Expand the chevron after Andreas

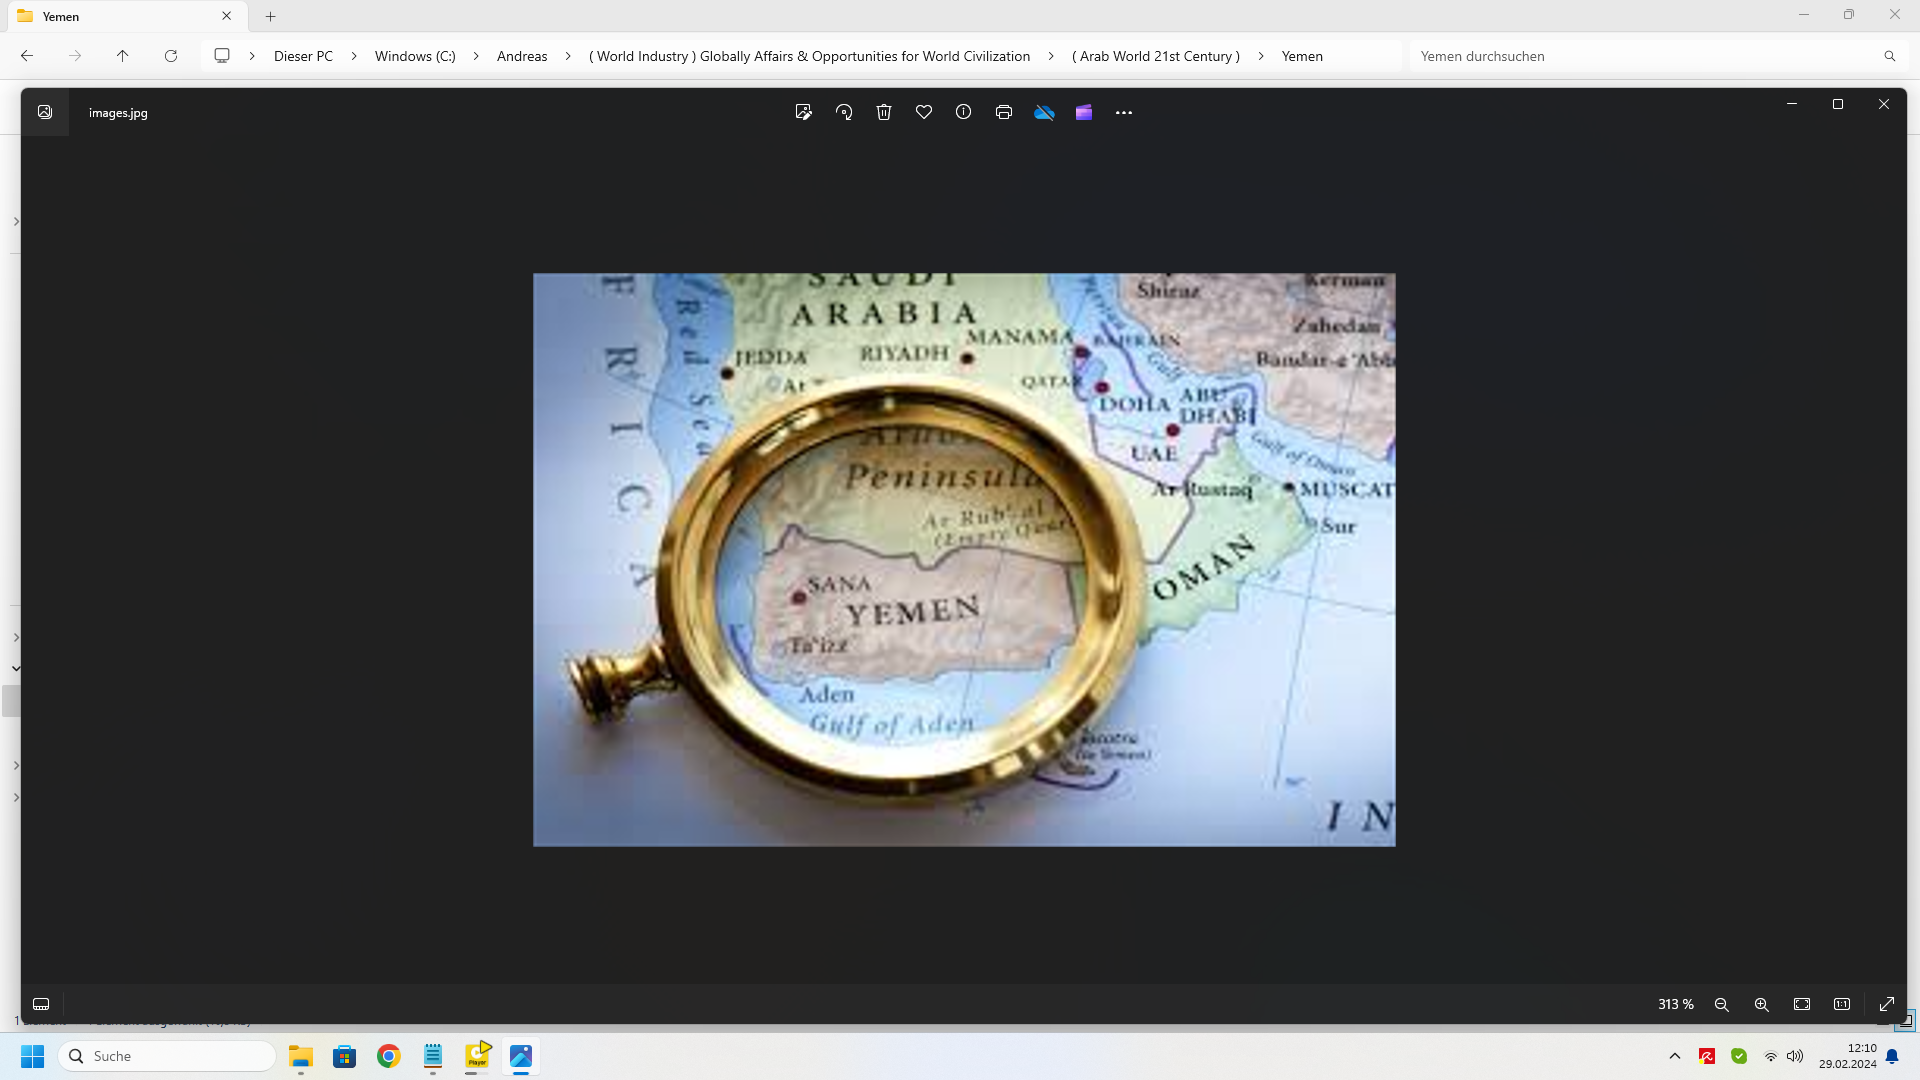568,56
